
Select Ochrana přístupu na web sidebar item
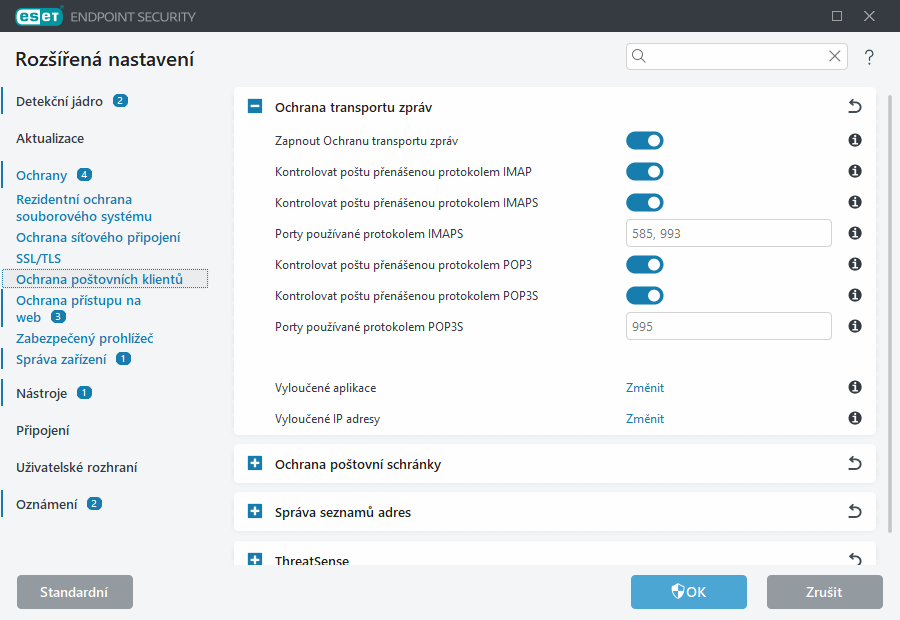(78, 300)
